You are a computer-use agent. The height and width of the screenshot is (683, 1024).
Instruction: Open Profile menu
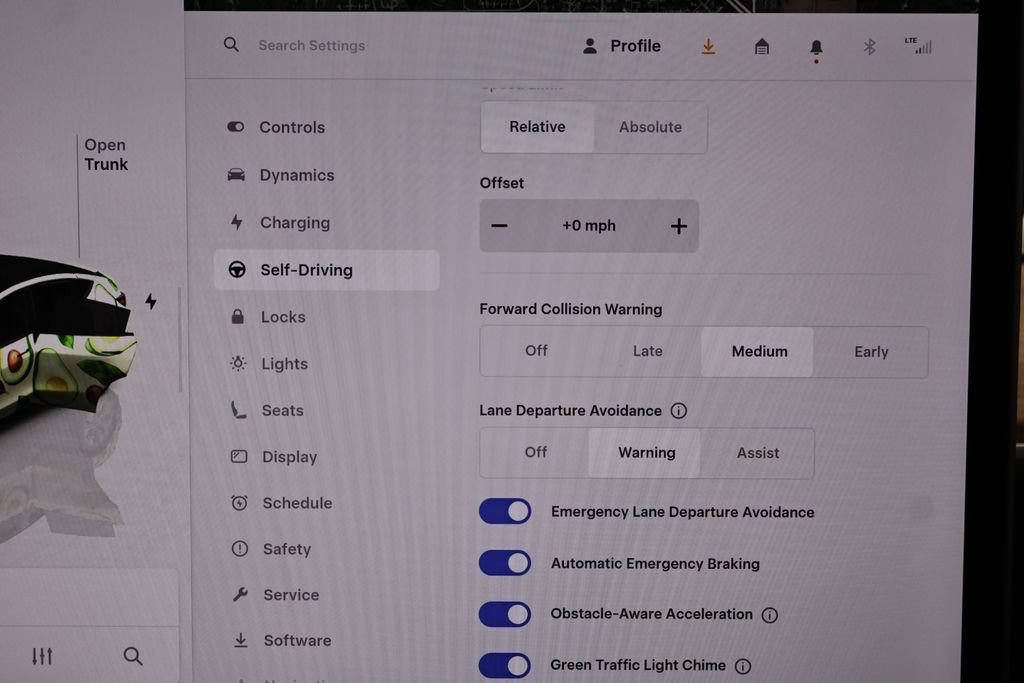pos(621,46)
